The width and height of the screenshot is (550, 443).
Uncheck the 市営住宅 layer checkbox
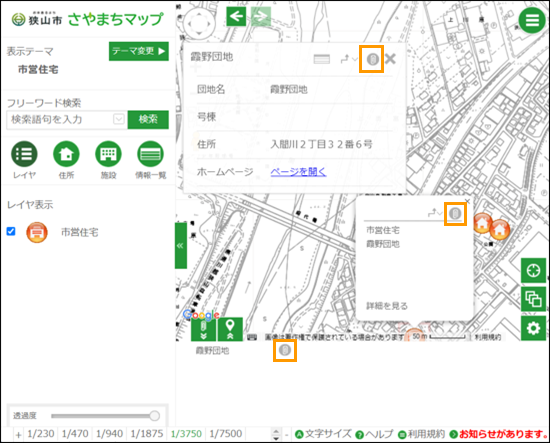11,231
